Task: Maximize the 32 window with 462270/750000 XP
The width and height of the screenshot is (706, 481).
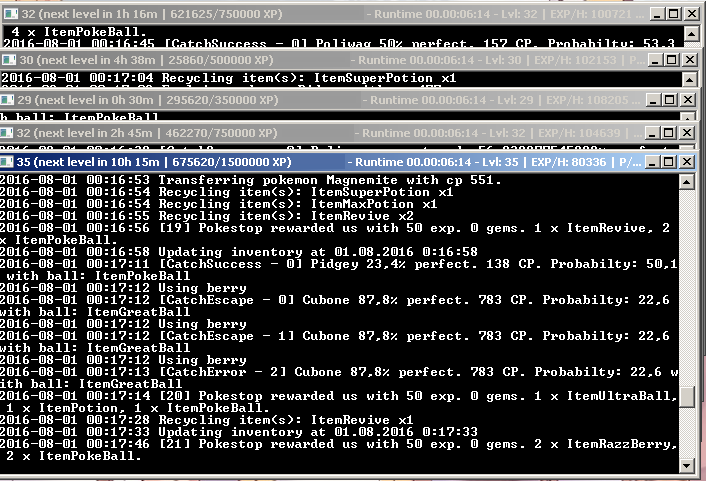Action: 670,132
